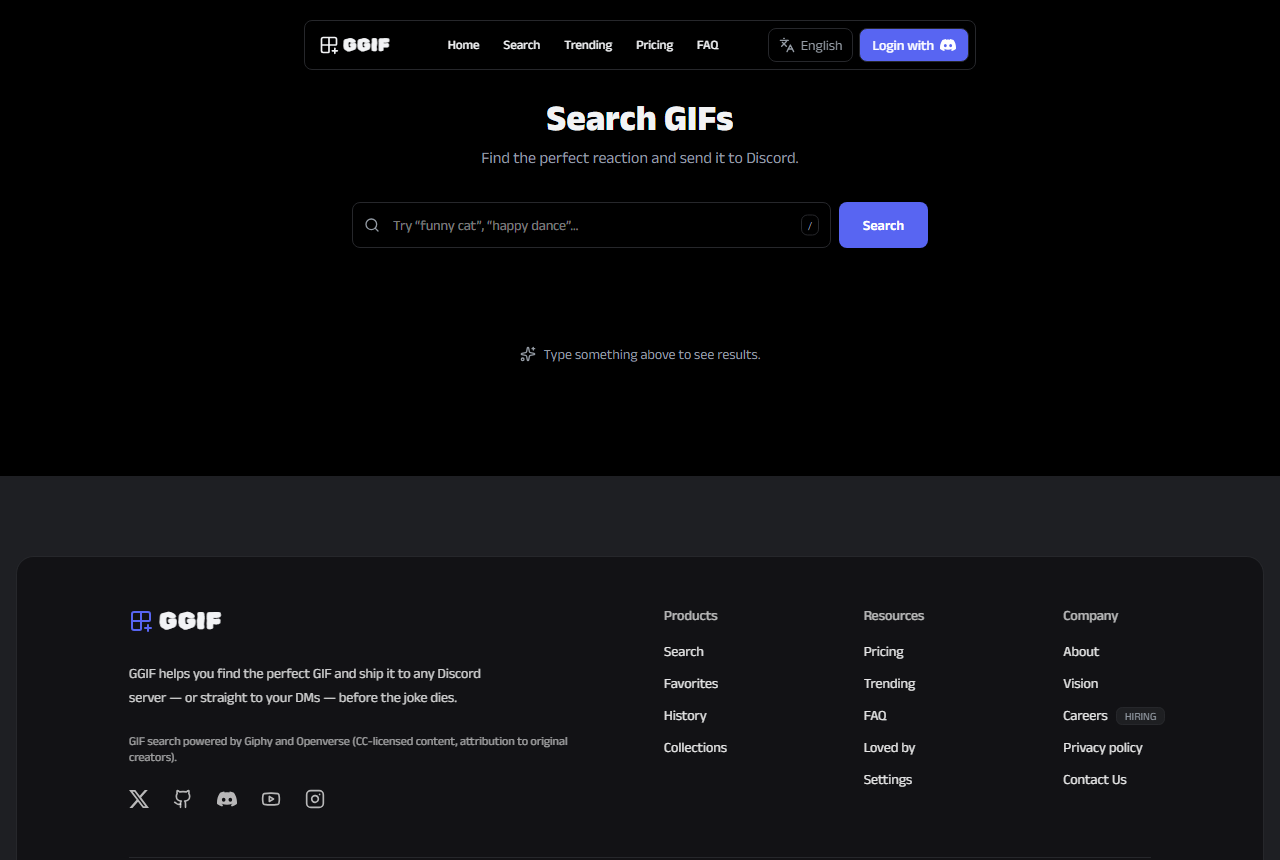
Task: Open the Collections footer link
Action: click(695, 748)
